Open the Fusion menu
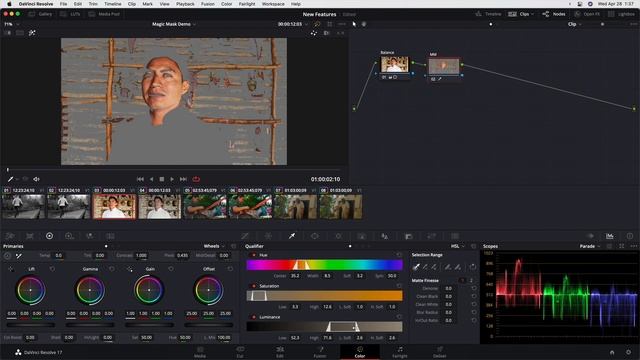The image size is (640, 360). [208, 4]
